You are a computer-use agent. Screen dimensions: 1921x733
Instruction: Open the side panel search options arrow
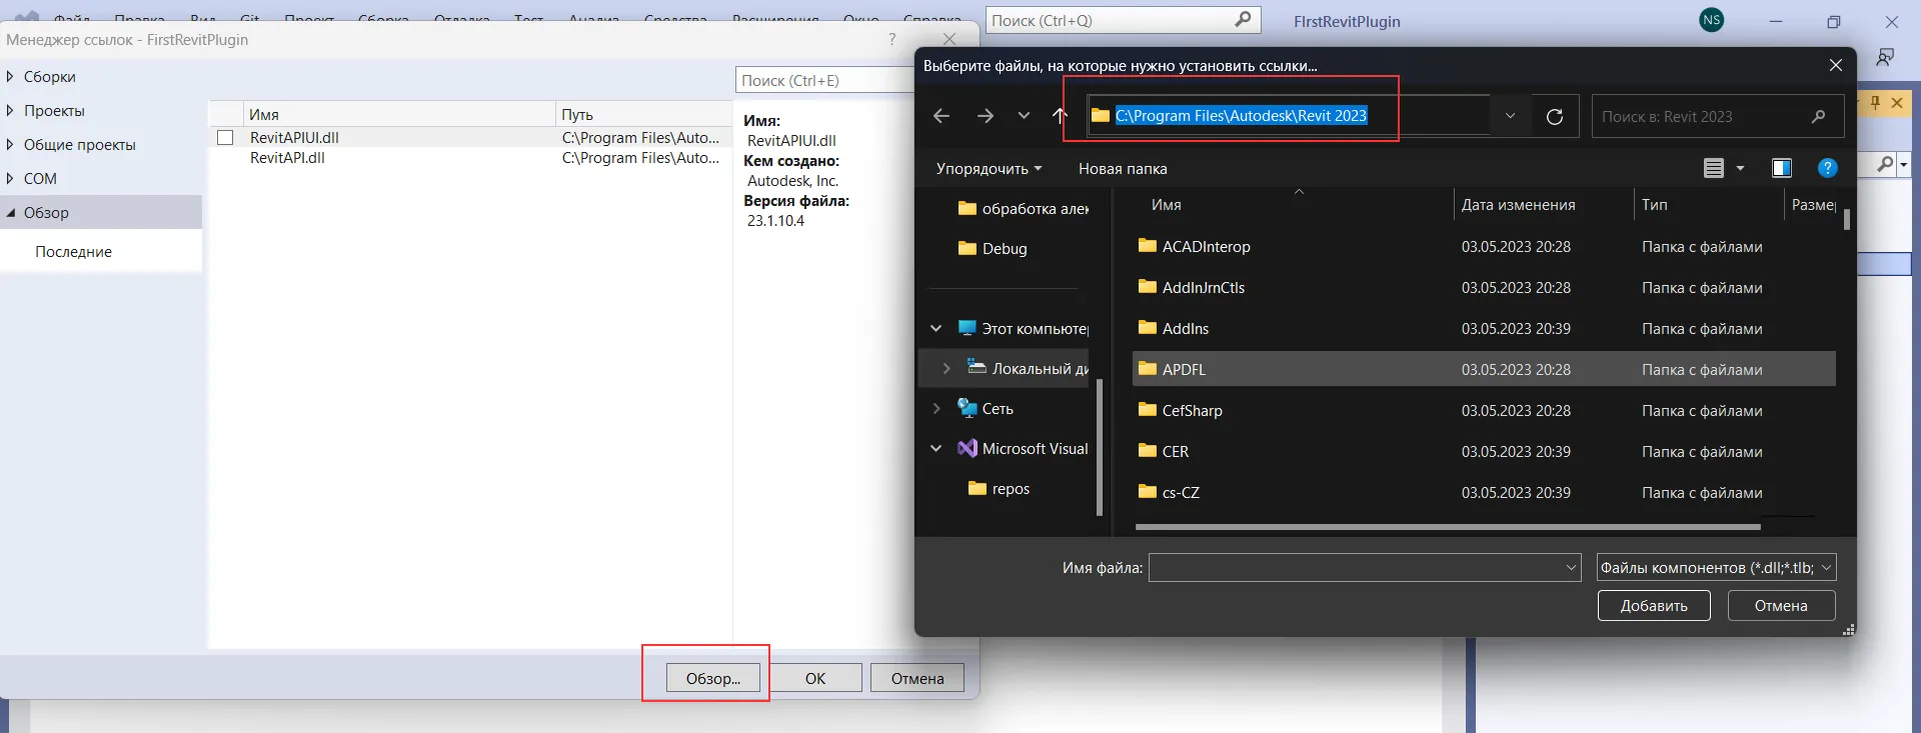(1903, 163)
